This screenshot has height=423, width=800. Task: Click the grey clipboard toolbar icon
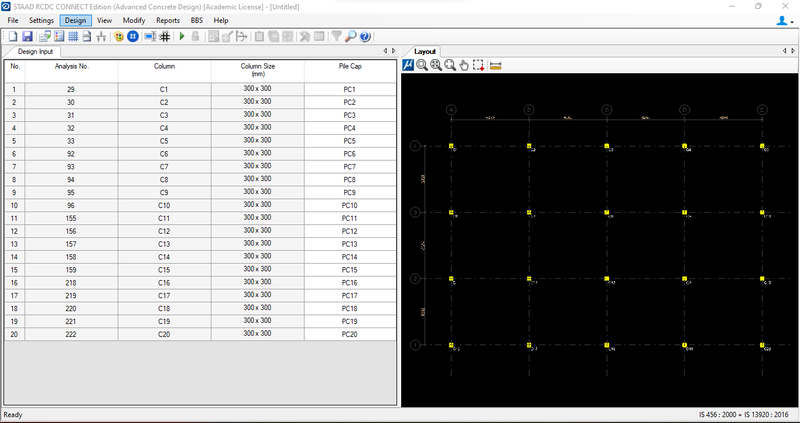(259, 36)
